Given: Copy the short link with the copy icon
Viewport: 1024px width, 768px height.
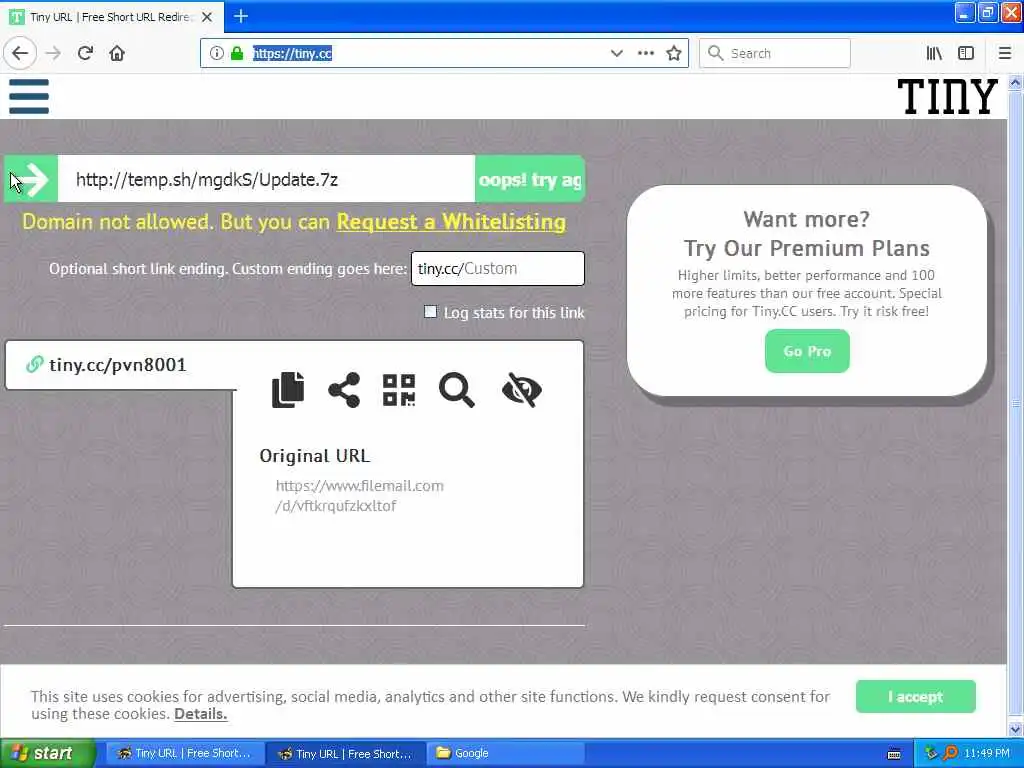Looking at the screenshot, I should point(288,390).
